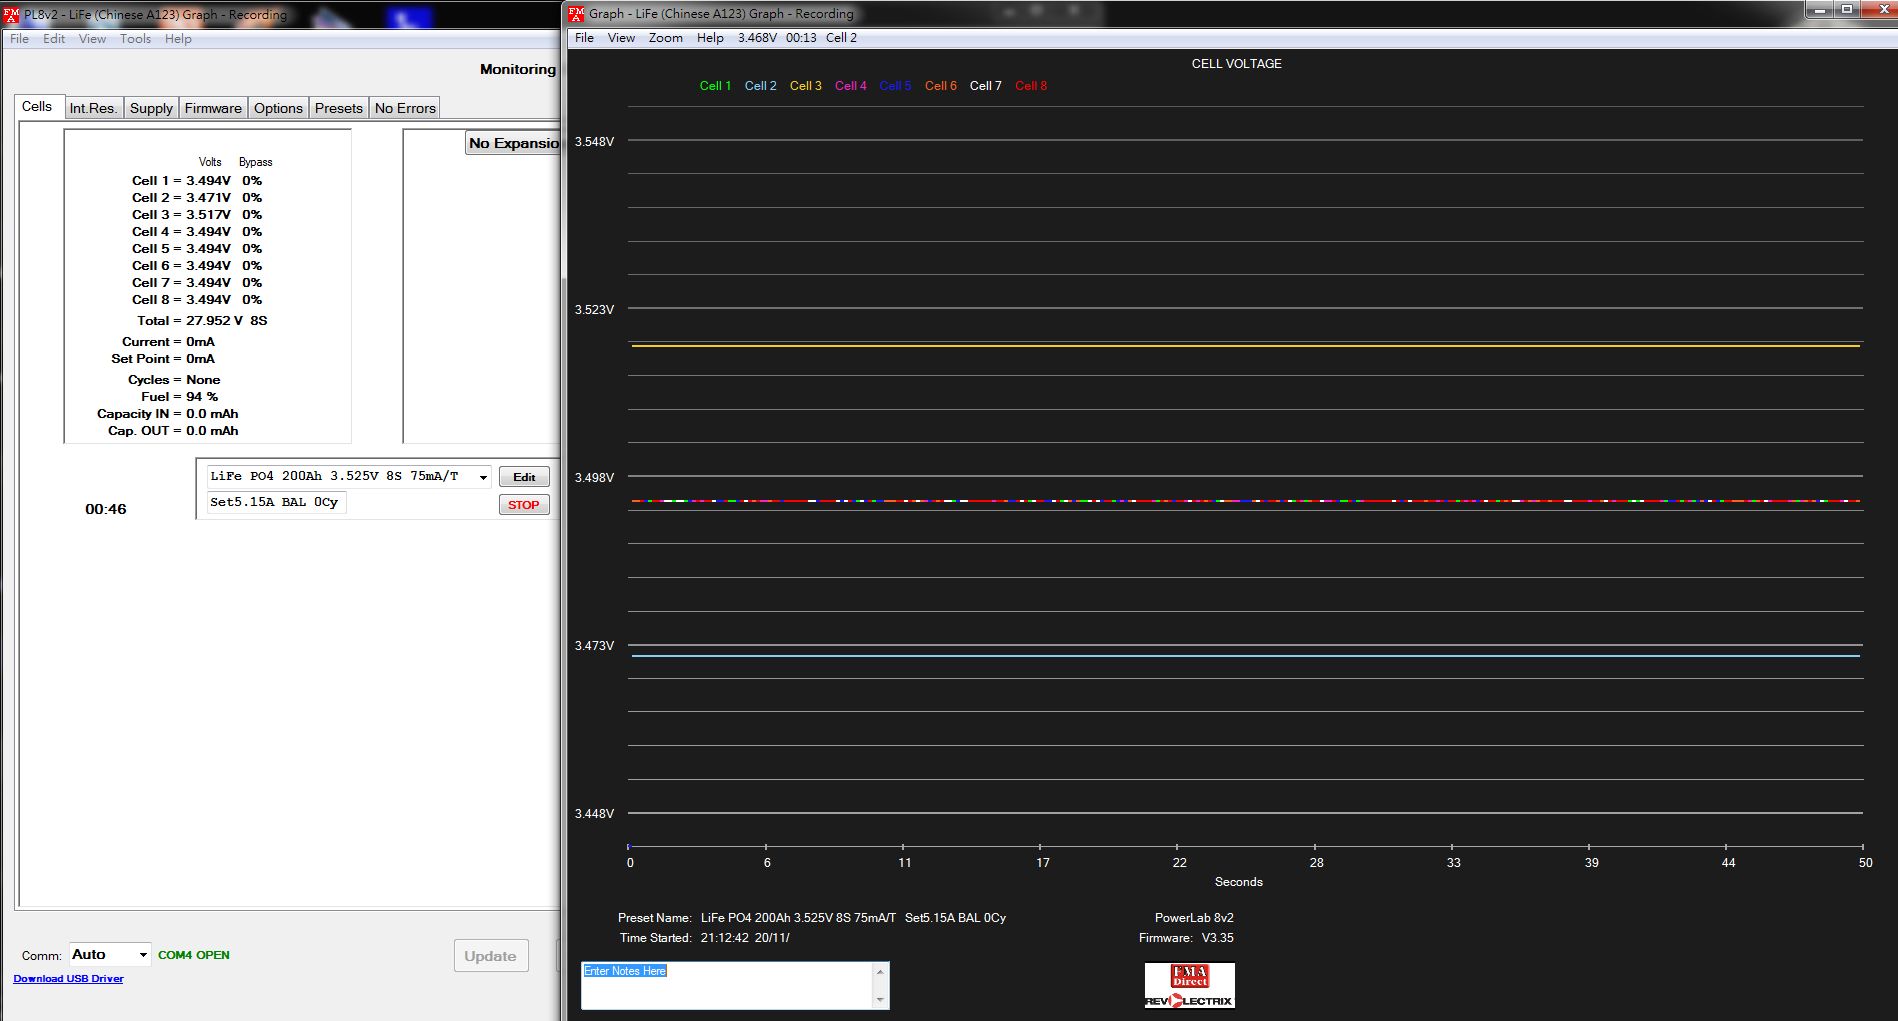1898x1021 pixels.
Task: Click the Edit preset button
Action: tap(524, 477)
